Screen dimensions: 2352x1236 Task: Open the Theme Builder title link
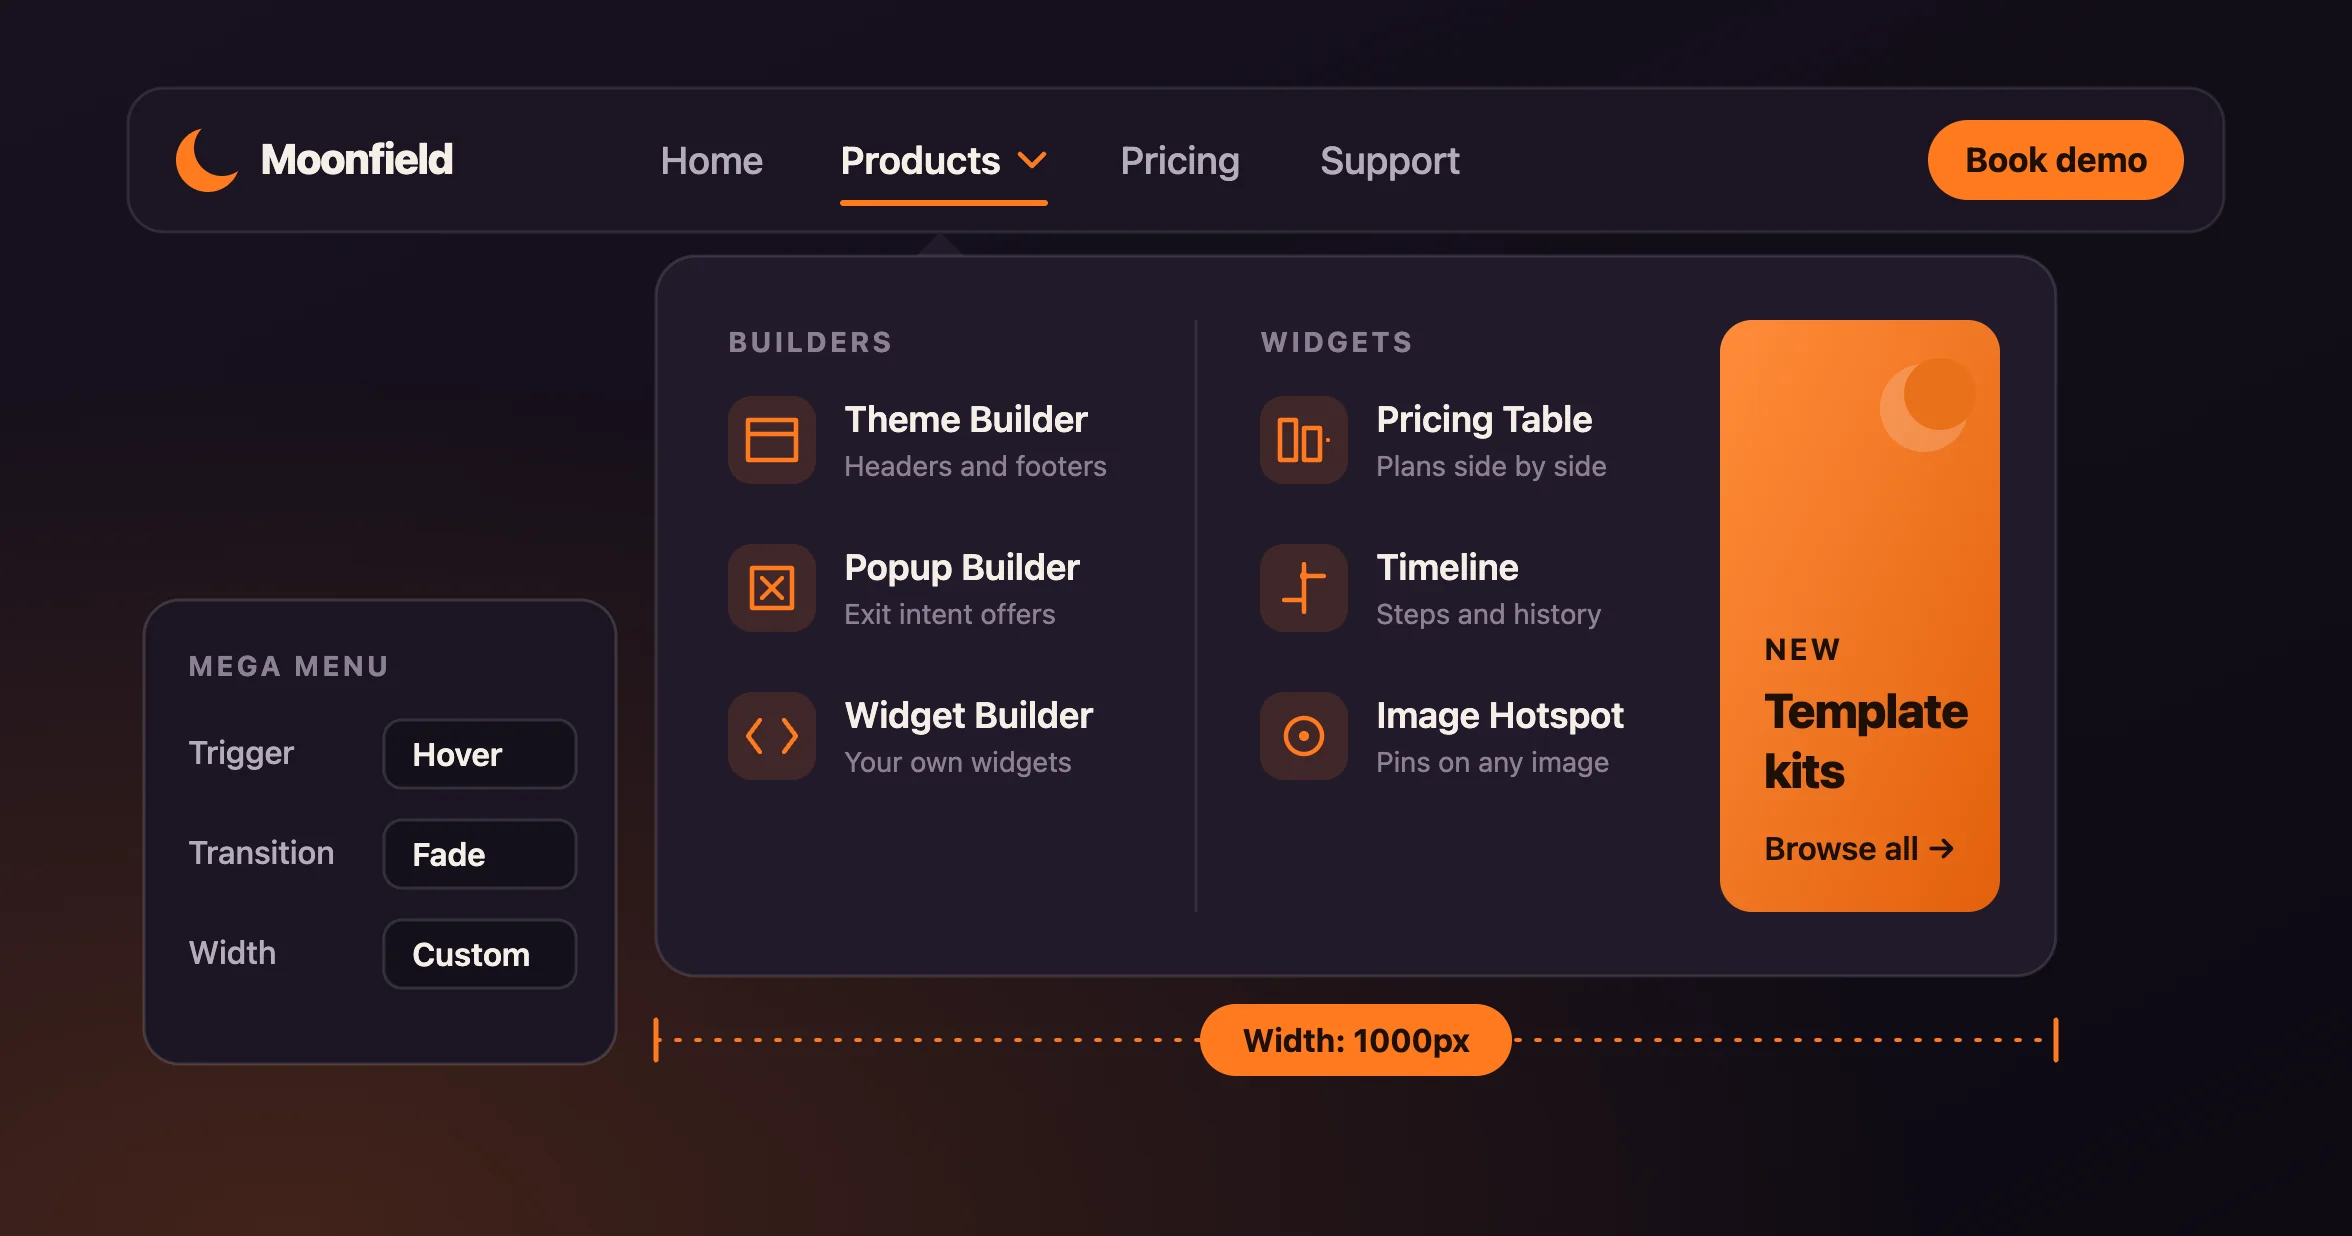(x=966, y=419)
